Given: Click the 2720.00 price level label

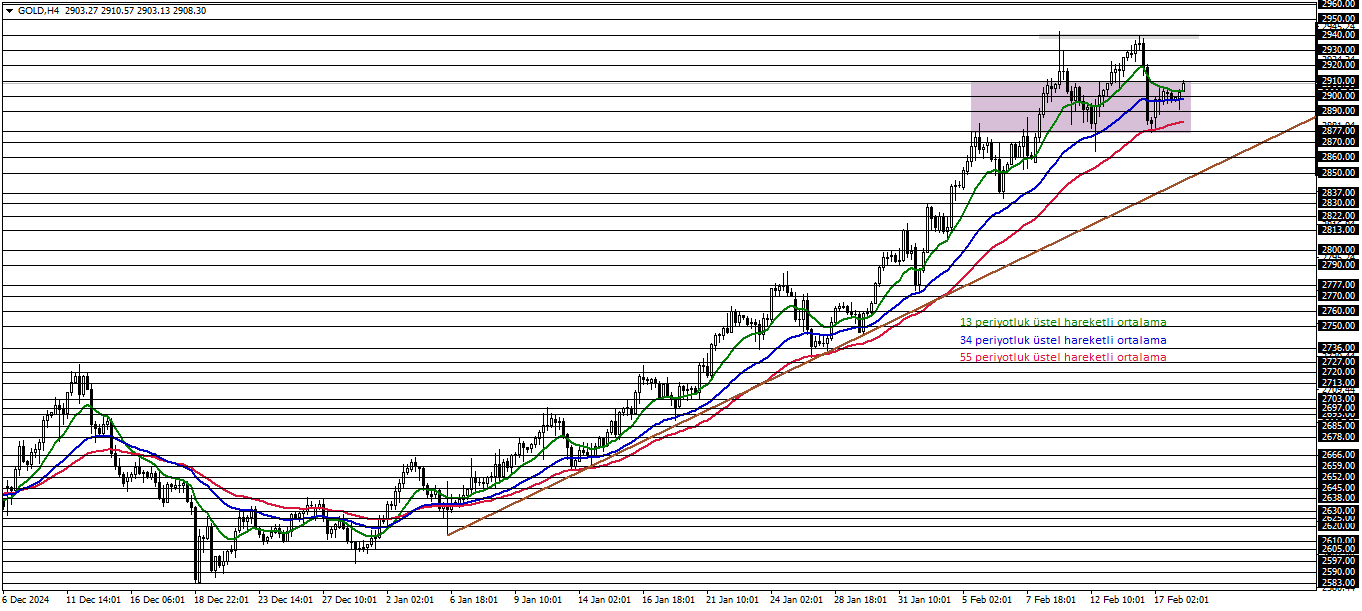Looking at the screenshot, I should pos(1338,372).
